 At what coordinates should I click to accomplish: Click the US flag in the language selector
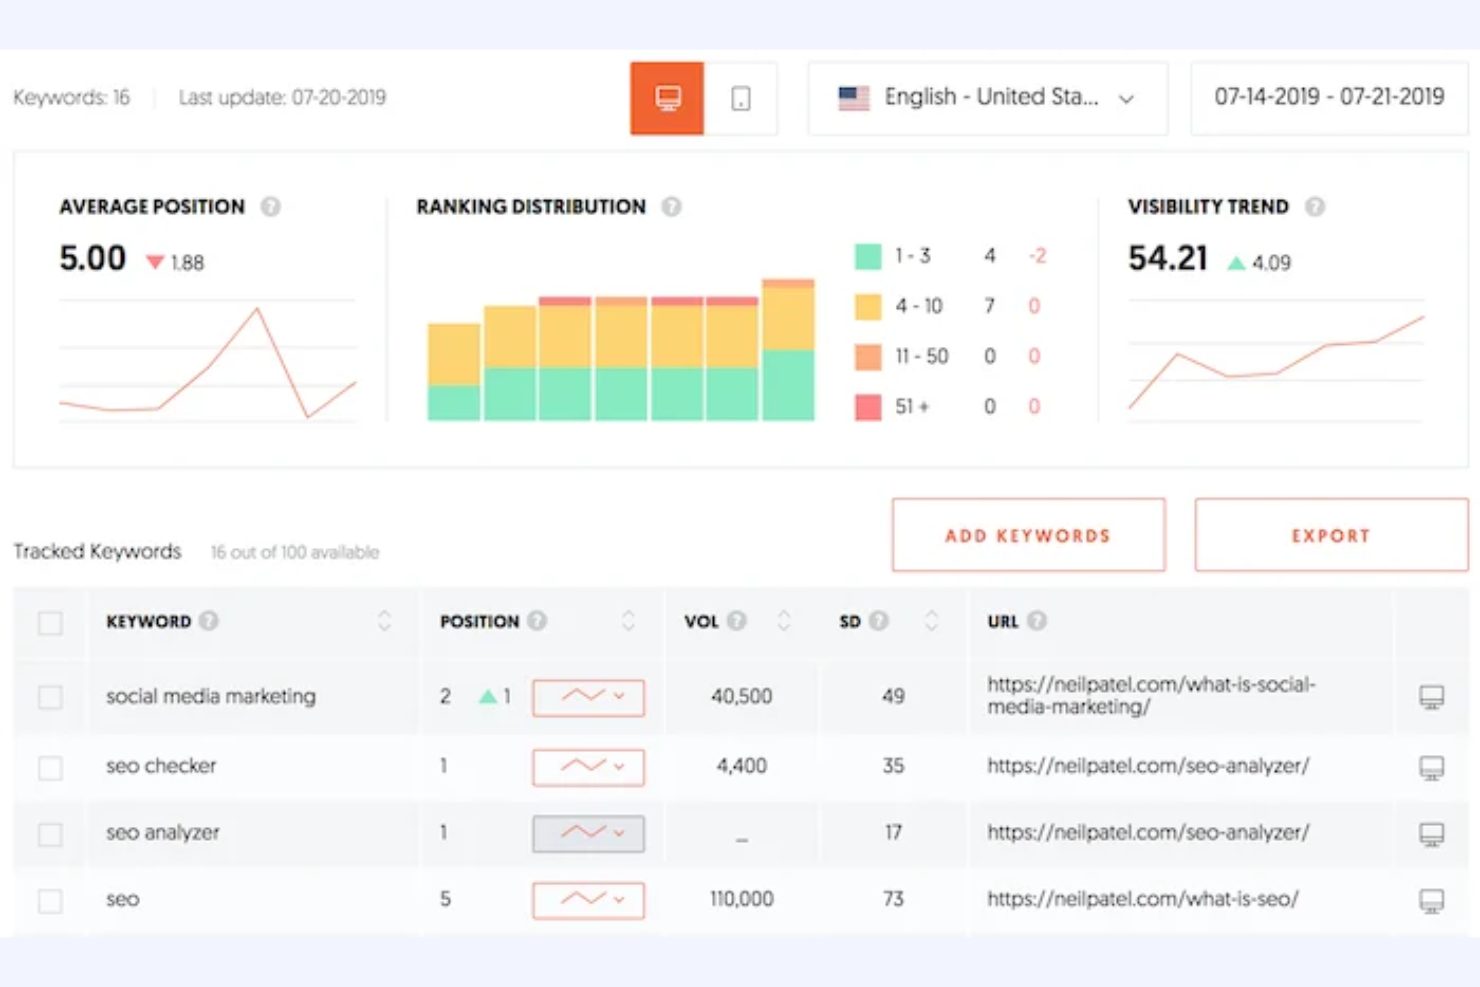tap(853, 97)
